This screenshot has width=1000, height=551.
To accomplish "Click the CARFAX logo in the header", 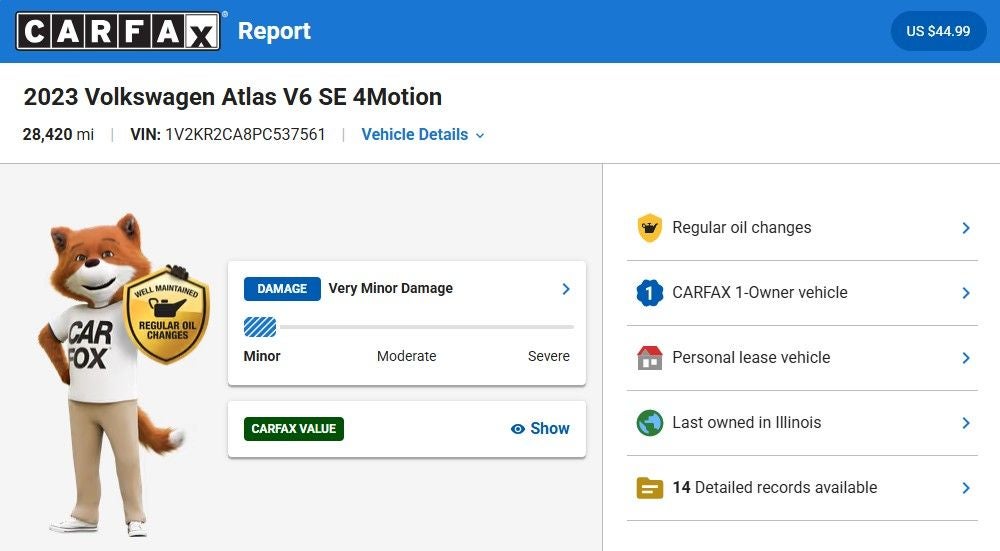I will click(x=118, y=31).
